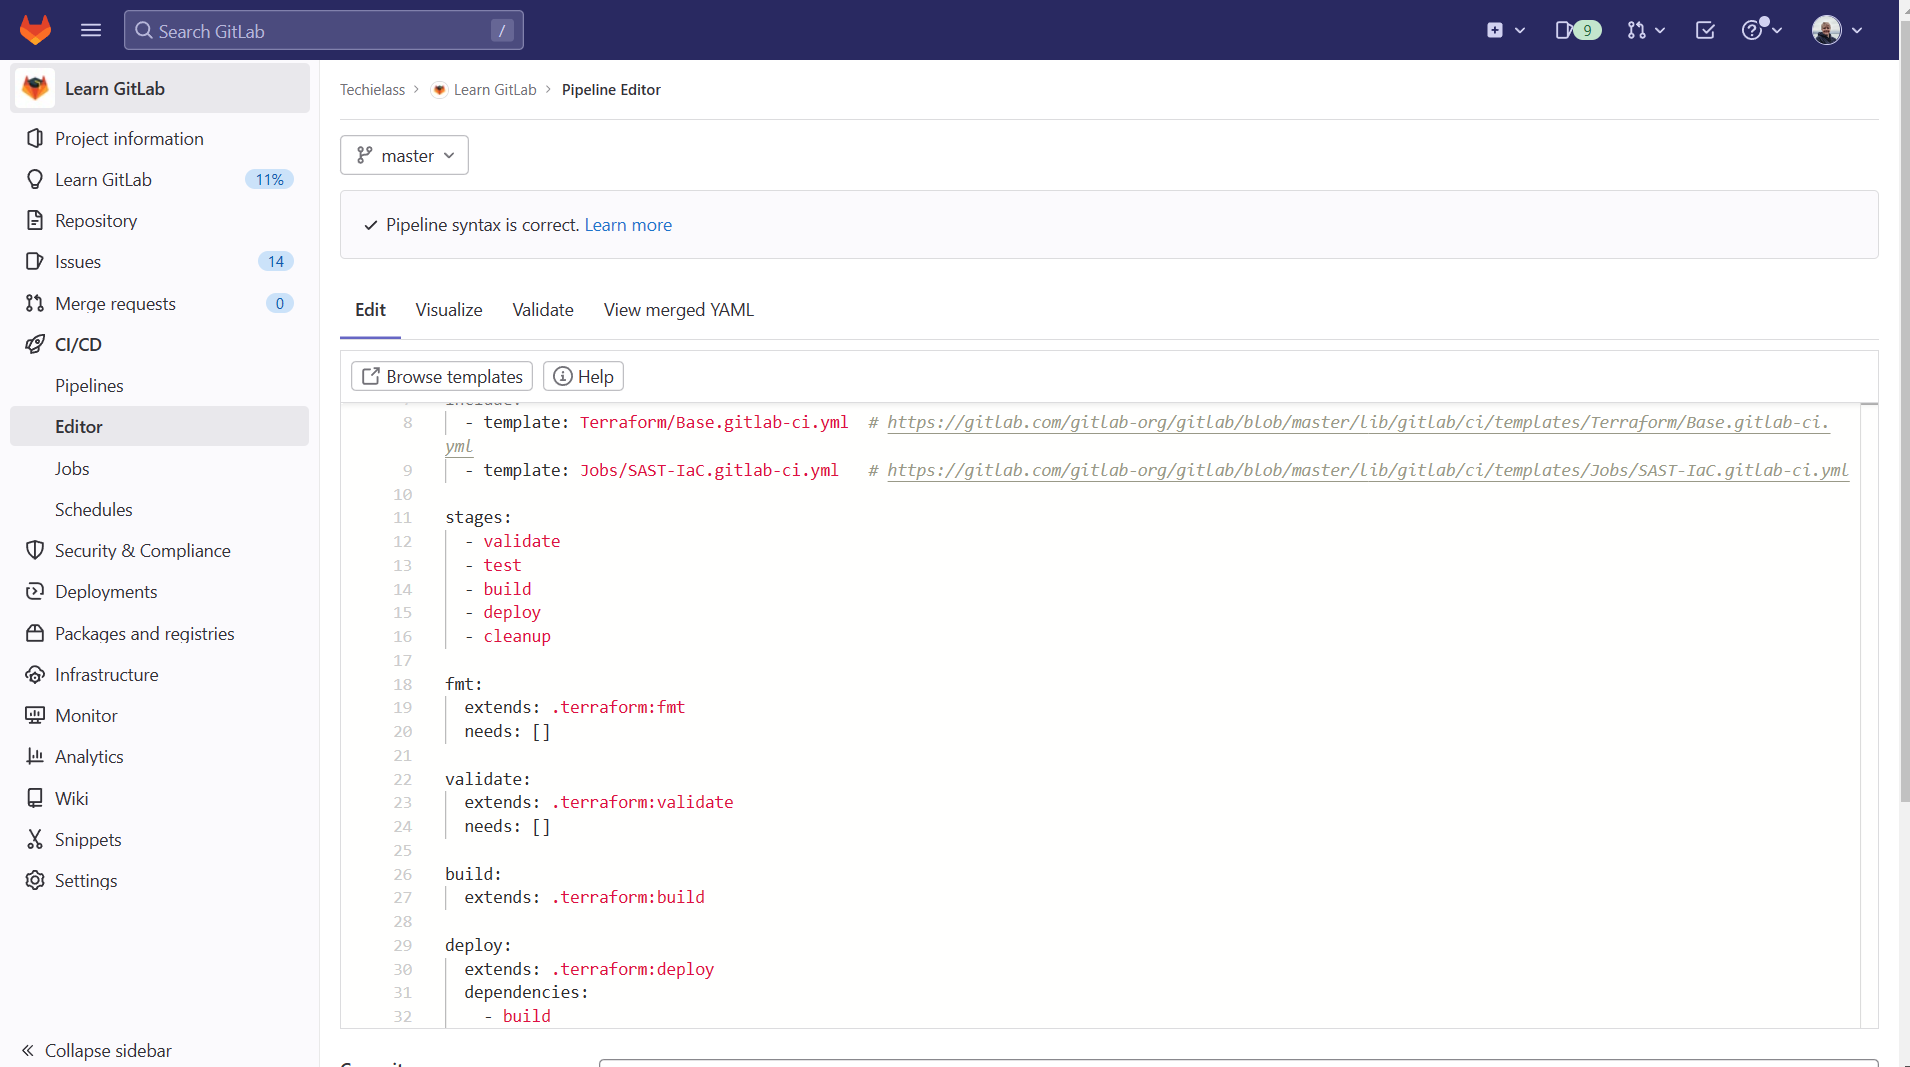Click the GitLab logo in top left
1910x1067 pixels.
click(x=36, y=30)
